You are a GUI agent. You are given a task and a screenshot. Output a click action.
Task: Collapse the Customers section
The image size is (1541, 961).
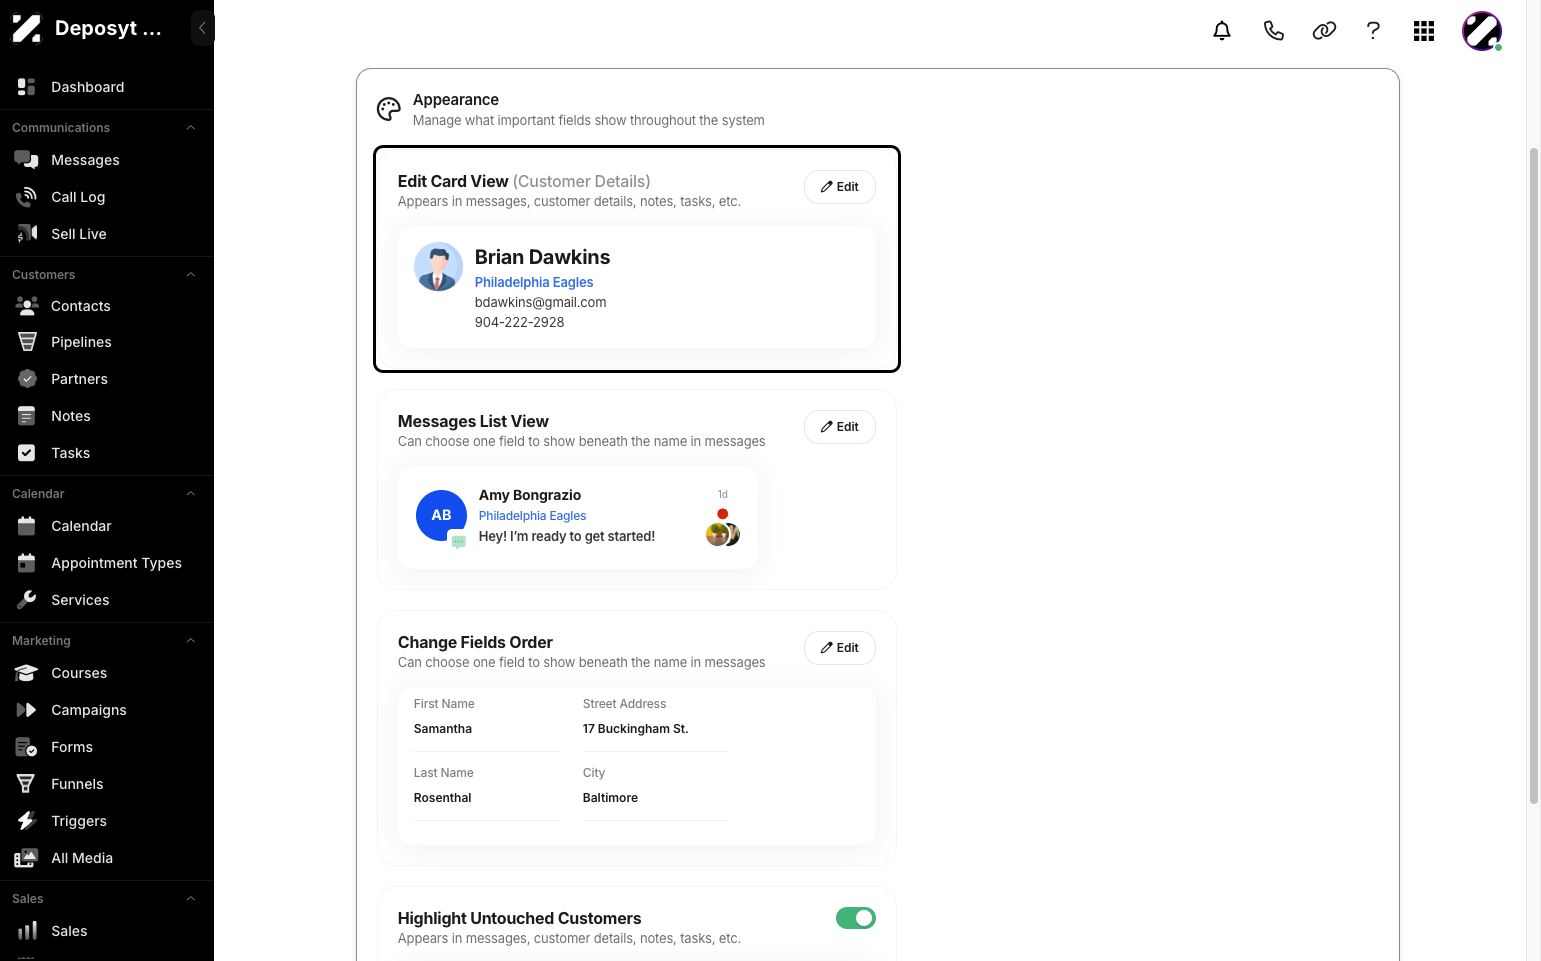tap(190, 275)
